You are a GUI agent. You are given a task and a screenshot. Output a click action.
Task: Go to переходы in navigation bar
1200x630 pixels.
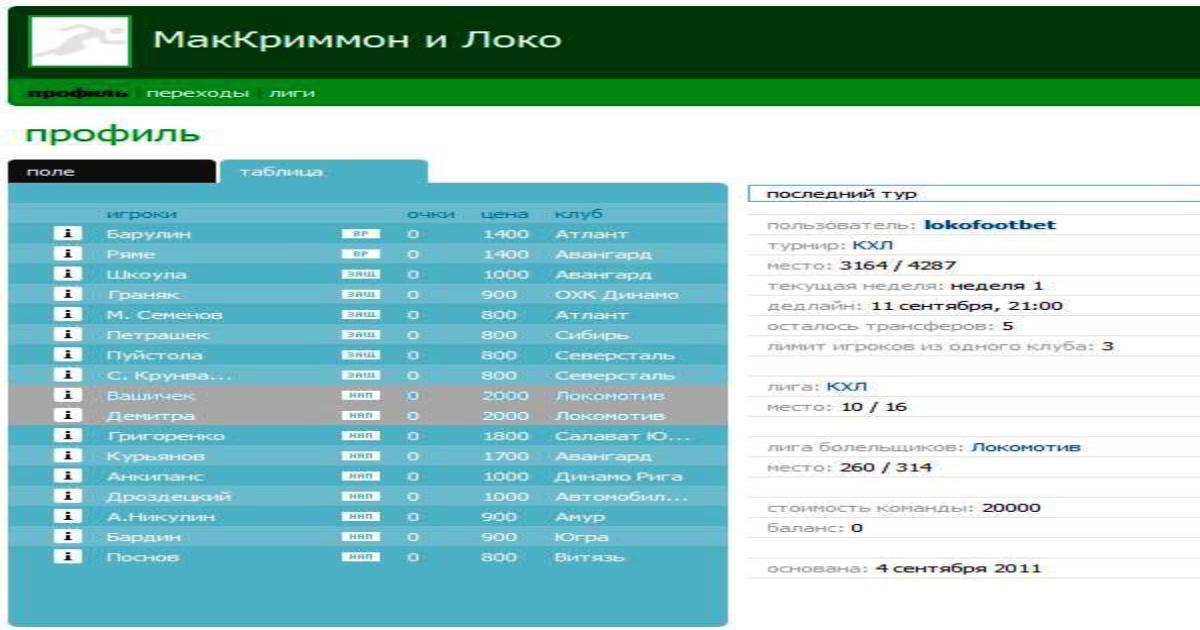coord(197,93)
